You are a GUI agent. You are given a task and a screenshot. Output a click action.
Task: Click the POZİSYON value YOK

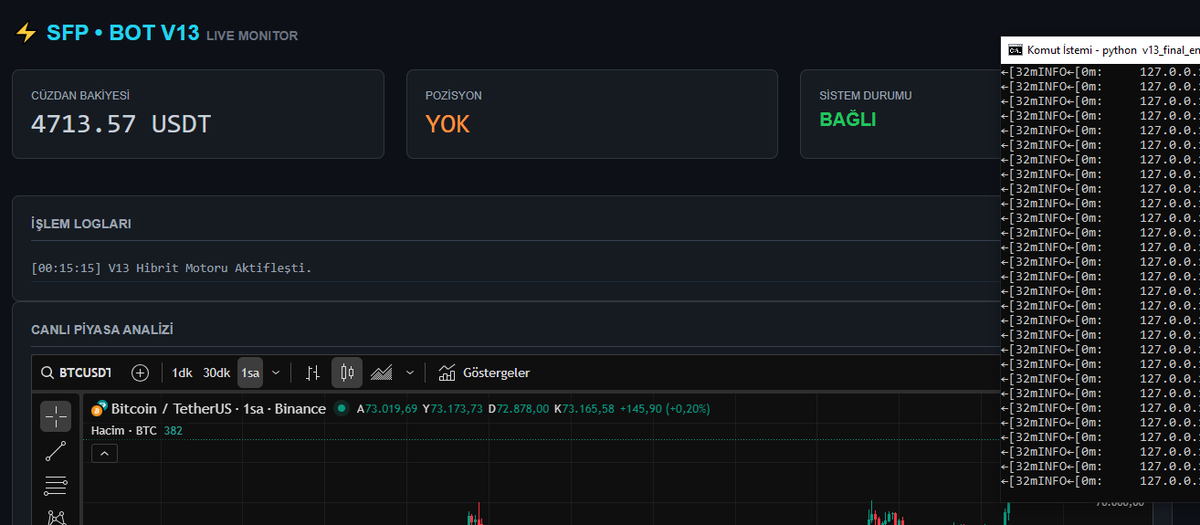pyautogui.click(x=448, y=124)
